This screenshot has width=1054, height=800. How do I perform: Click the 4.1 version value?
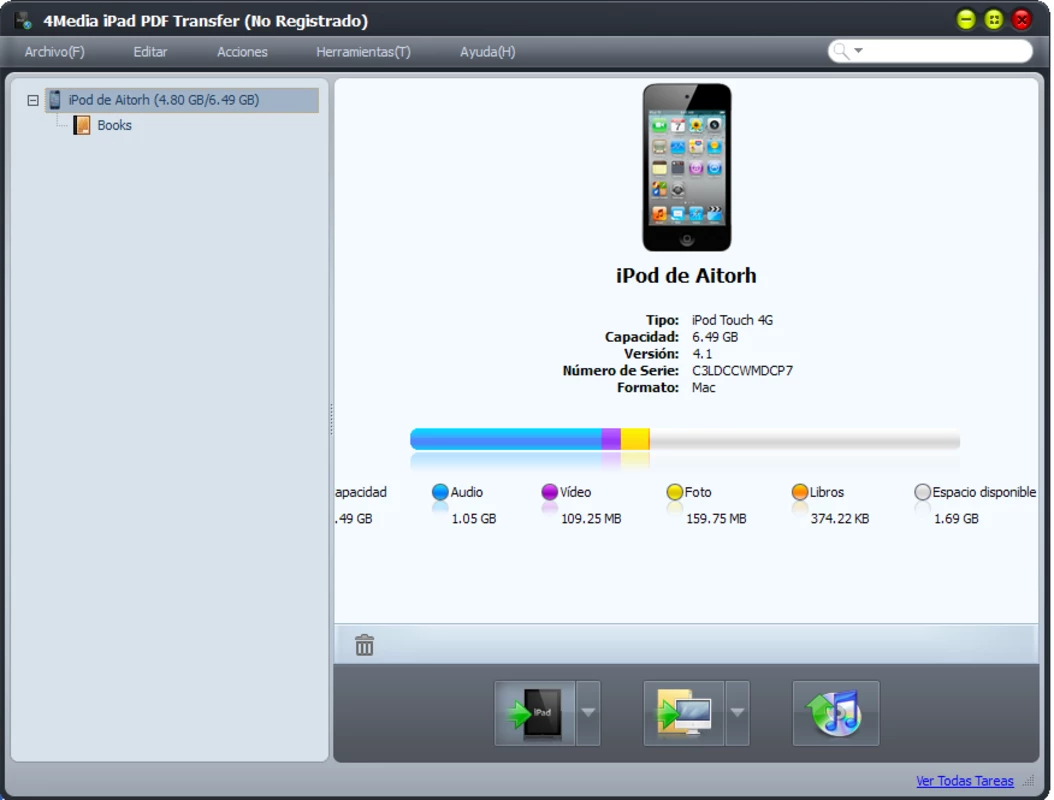702,354
